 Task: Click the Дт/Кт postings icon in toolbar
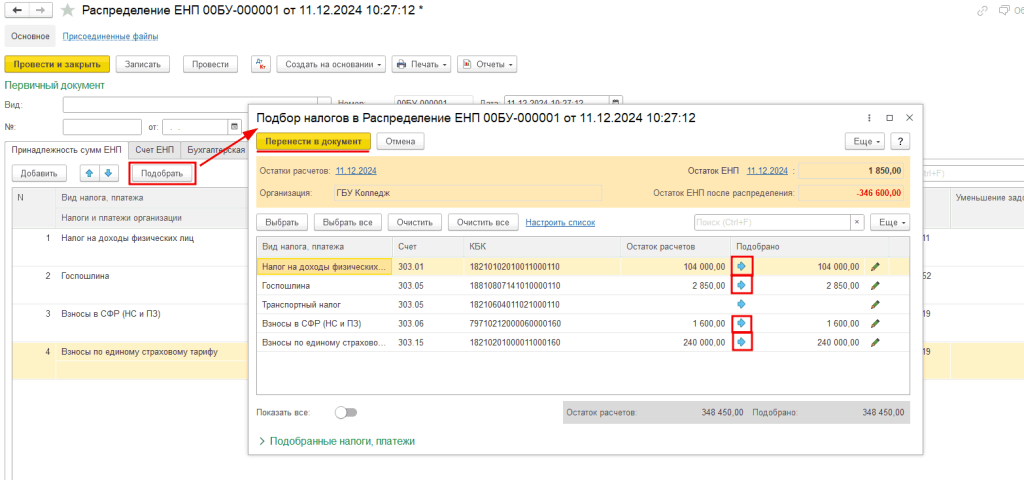click(260, 64)
